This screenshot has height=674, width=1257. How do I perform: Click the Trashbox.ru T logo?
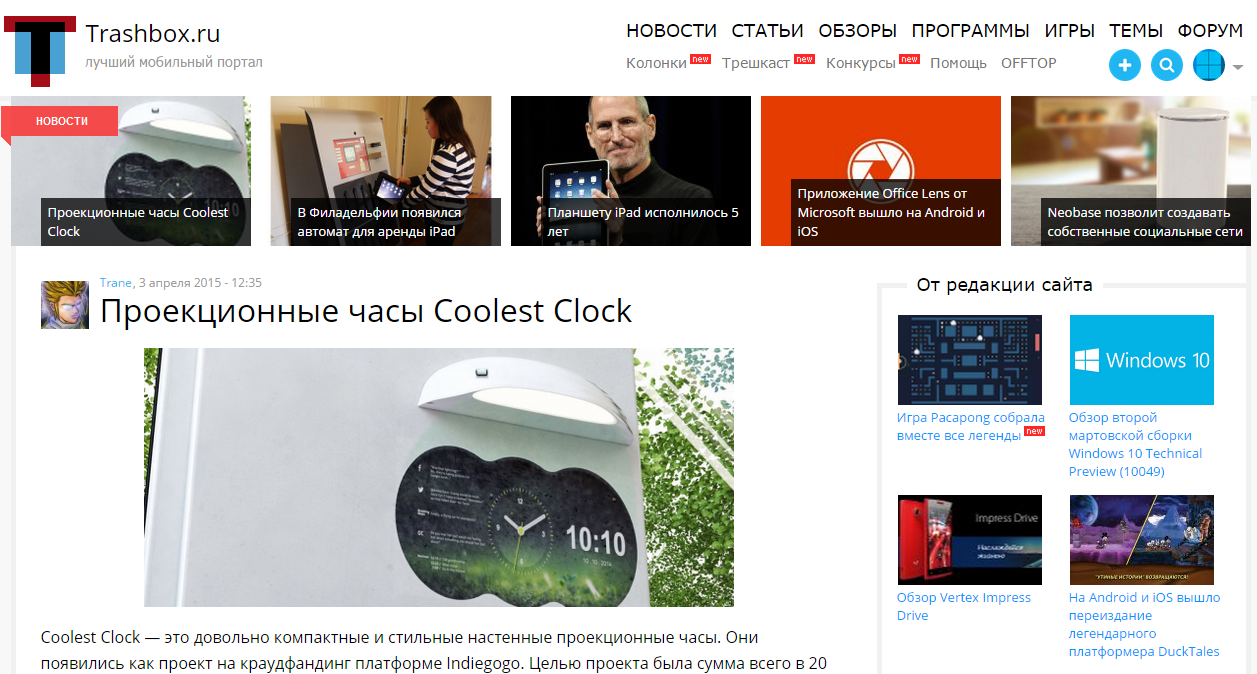click(40, 51)
